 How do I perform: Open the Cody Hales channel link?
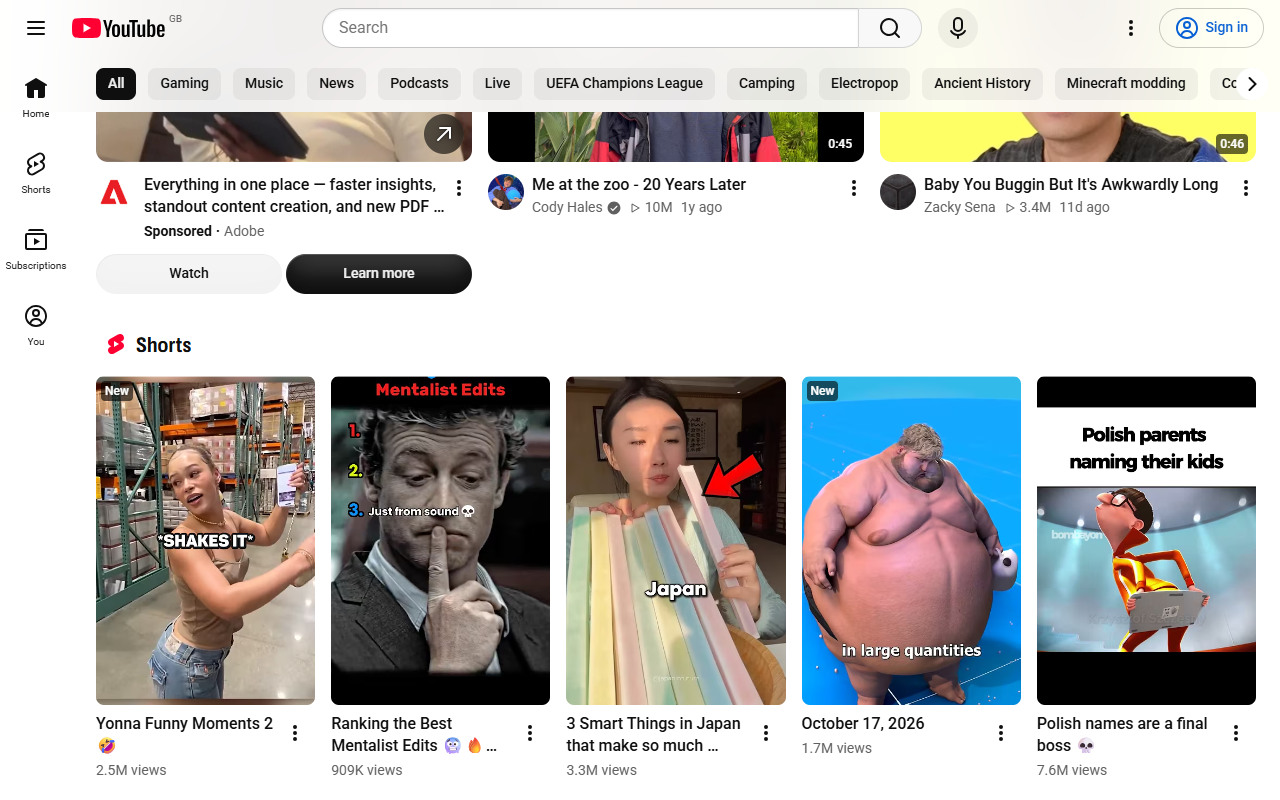[x=567, y=208]
